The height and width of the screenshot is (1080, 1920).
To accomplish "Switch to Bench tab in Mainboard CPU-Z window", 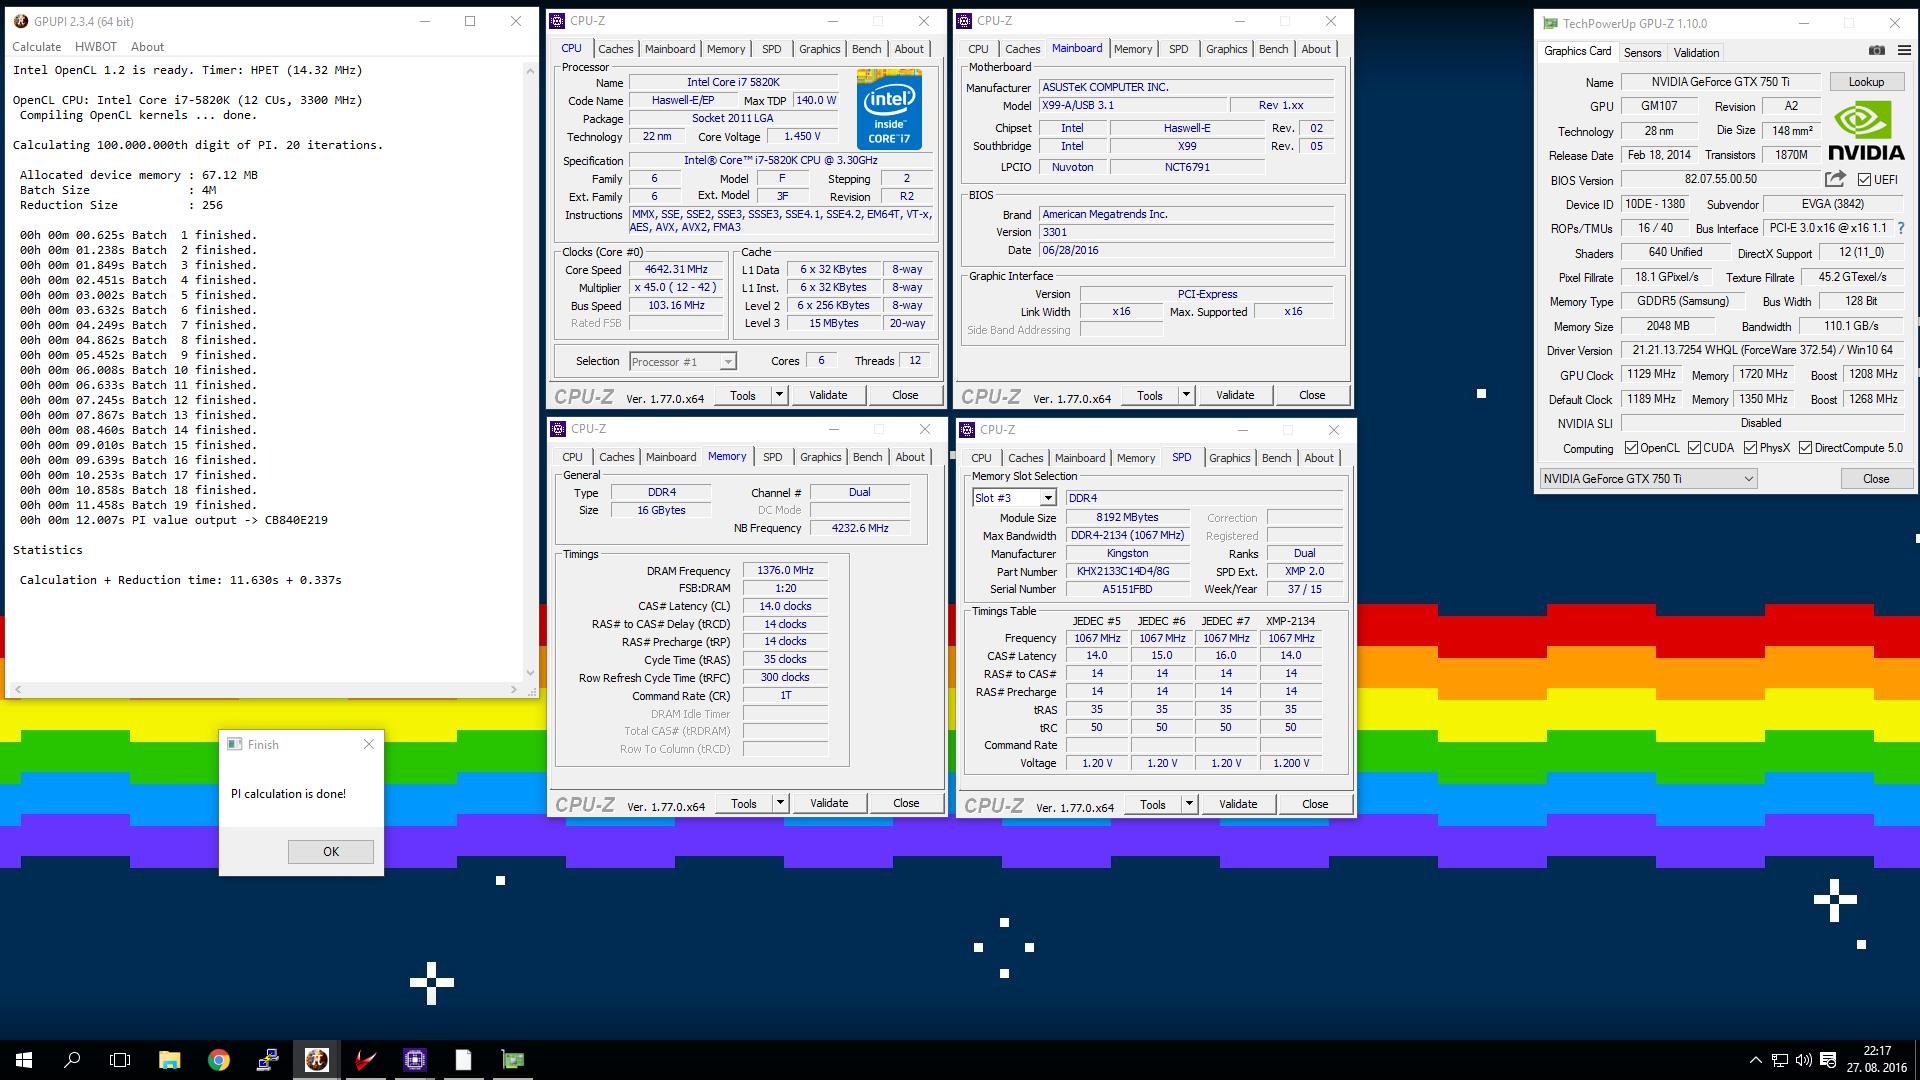I will [1273, 49].
